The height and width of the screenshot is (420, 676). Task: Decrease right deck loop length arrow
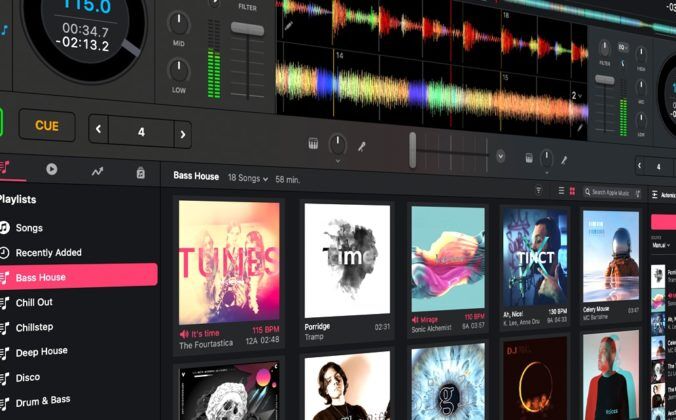640,166
